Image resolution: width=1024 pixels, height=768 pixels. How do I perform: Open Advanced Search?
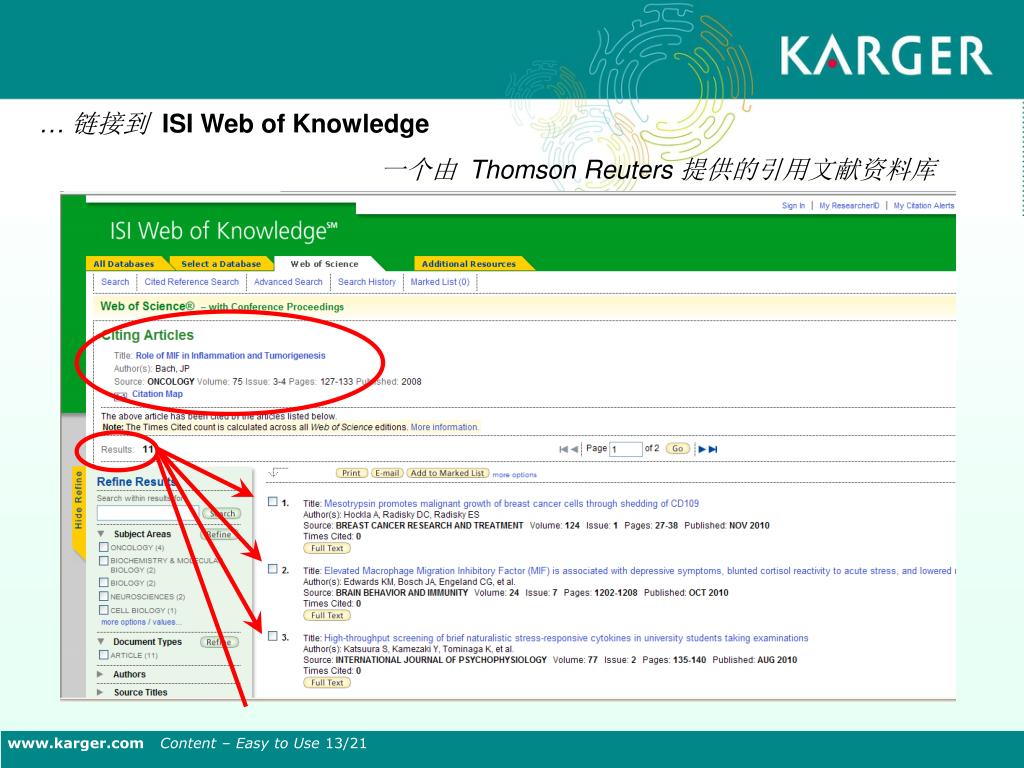pyautogui.click(x=288, y=282)
